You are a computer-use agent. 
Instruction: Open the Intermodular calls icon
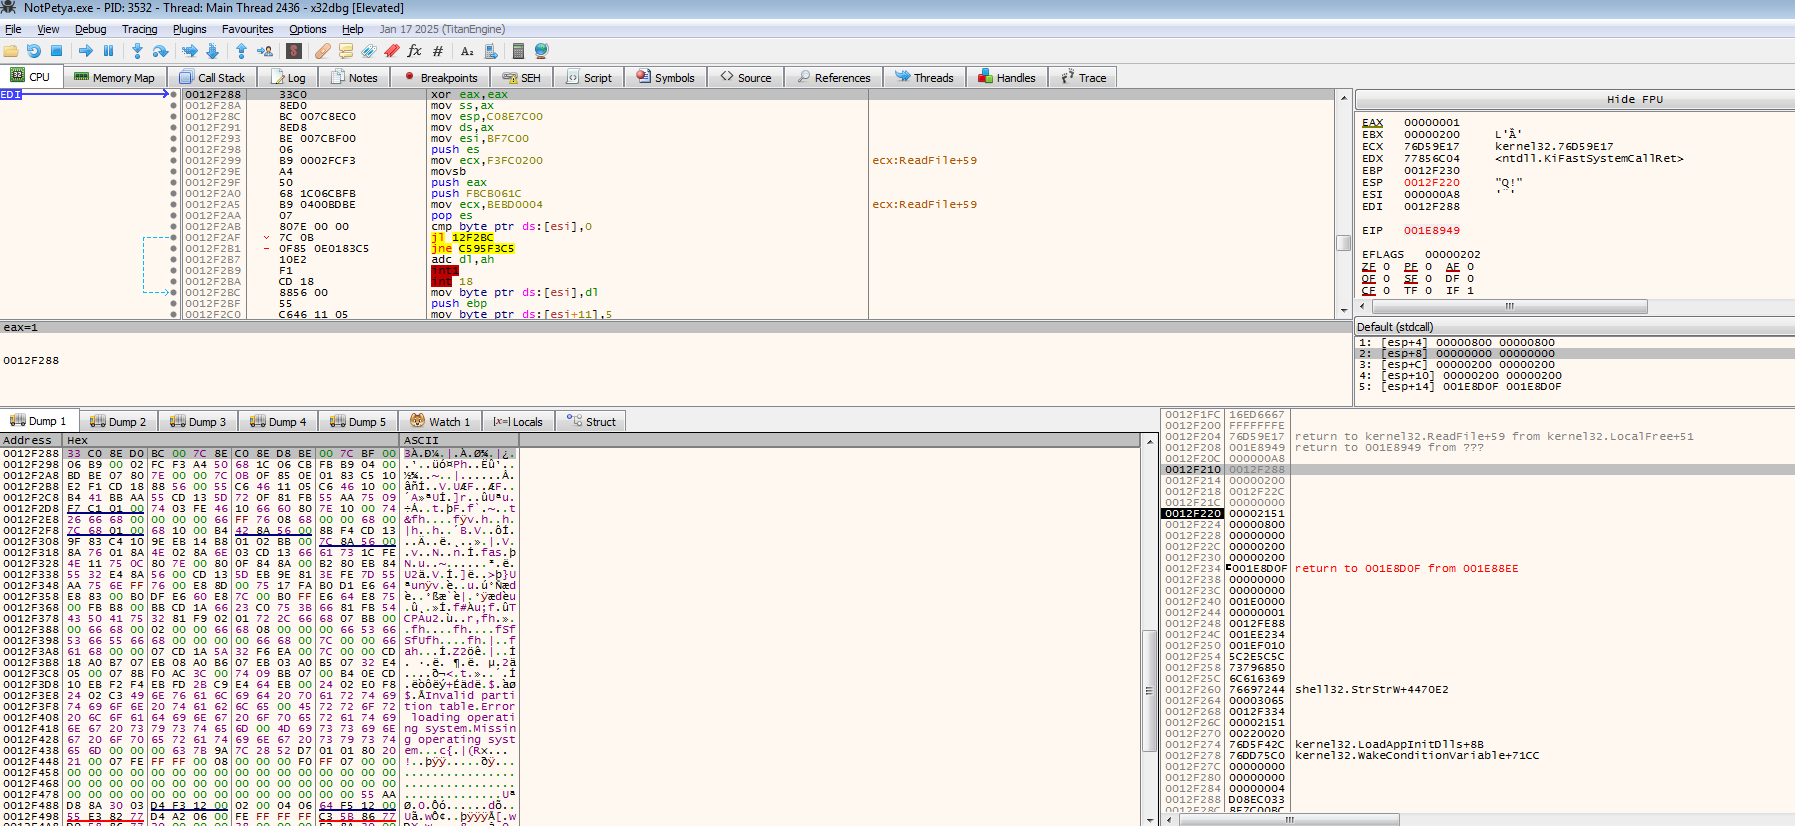point(491,51)
